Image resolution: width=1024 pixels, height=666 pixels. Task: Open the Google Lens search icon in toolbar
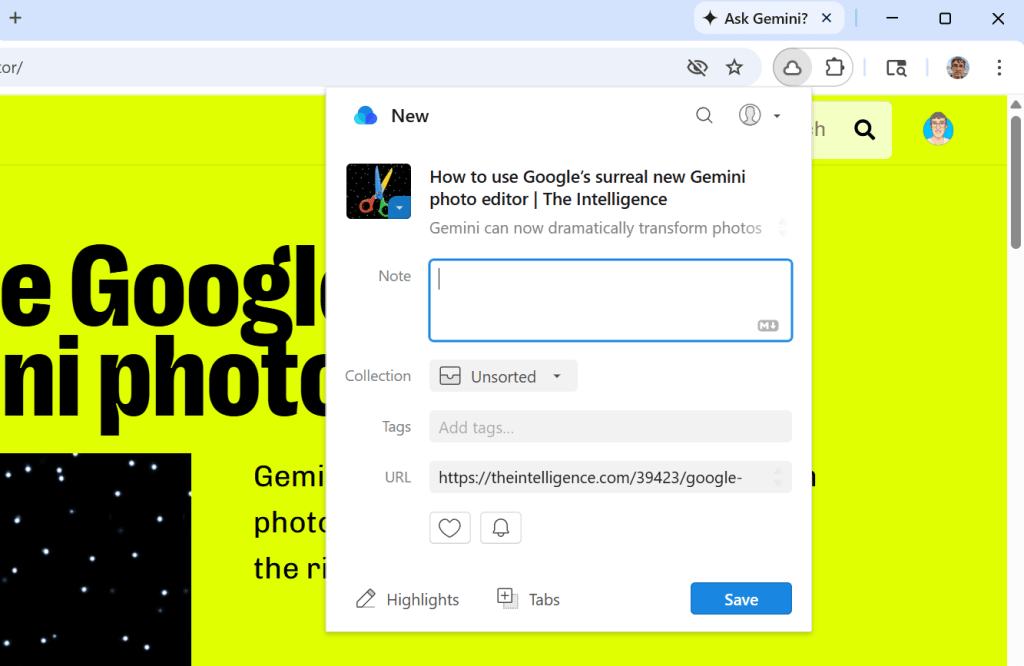coord(896,67)
